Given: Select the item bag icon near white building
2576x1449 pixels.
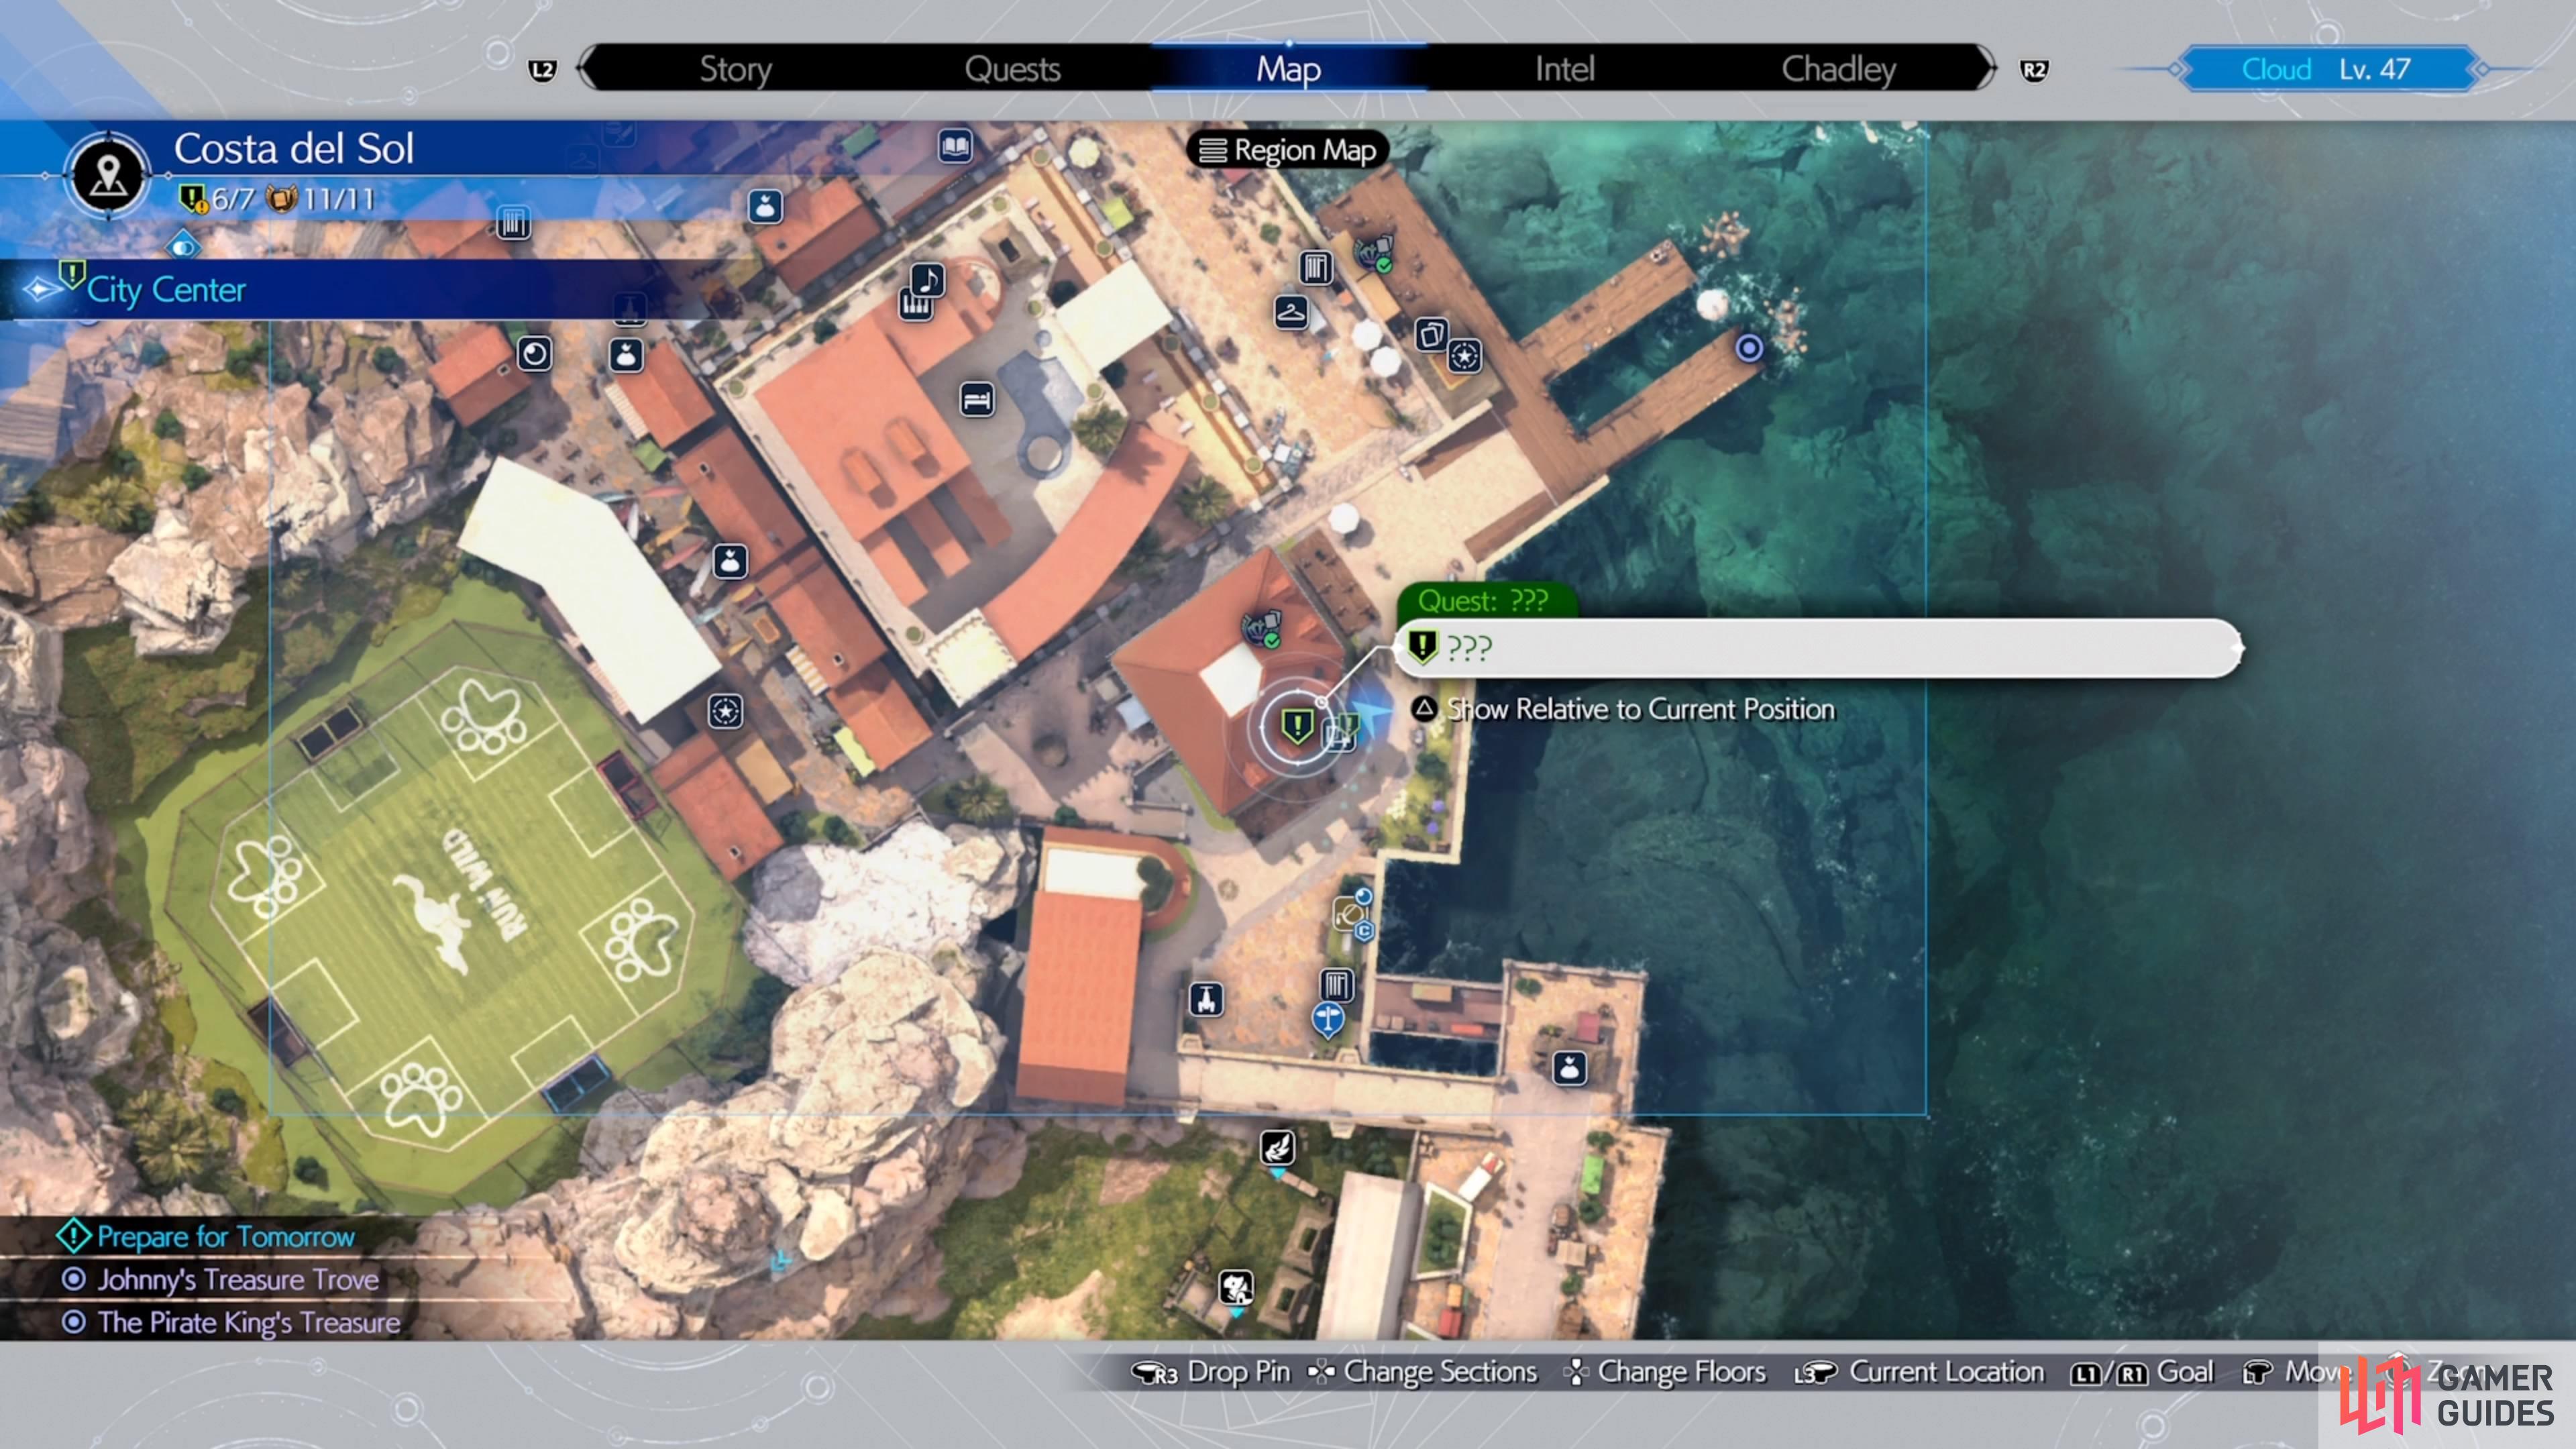Looking at the screenshot, I should click(x=729, y=561).
